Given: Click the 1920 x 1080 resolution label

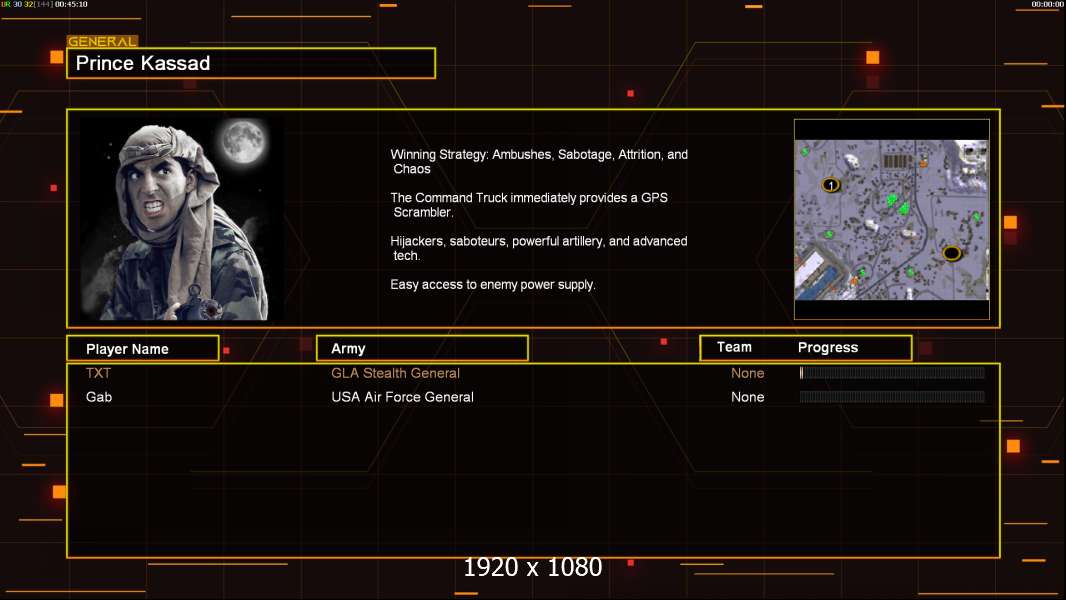Looking at the screenshot, I should (533, 567).
